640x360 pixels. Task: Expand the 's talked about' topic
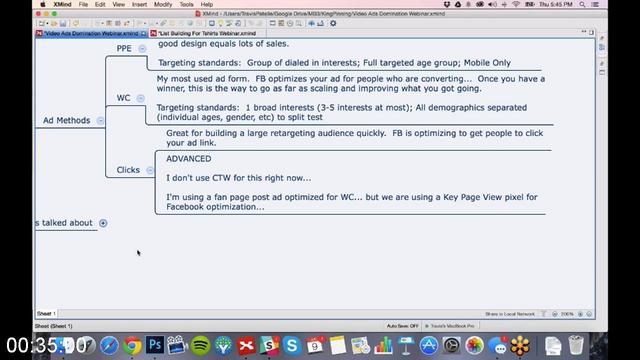point(103,223)
